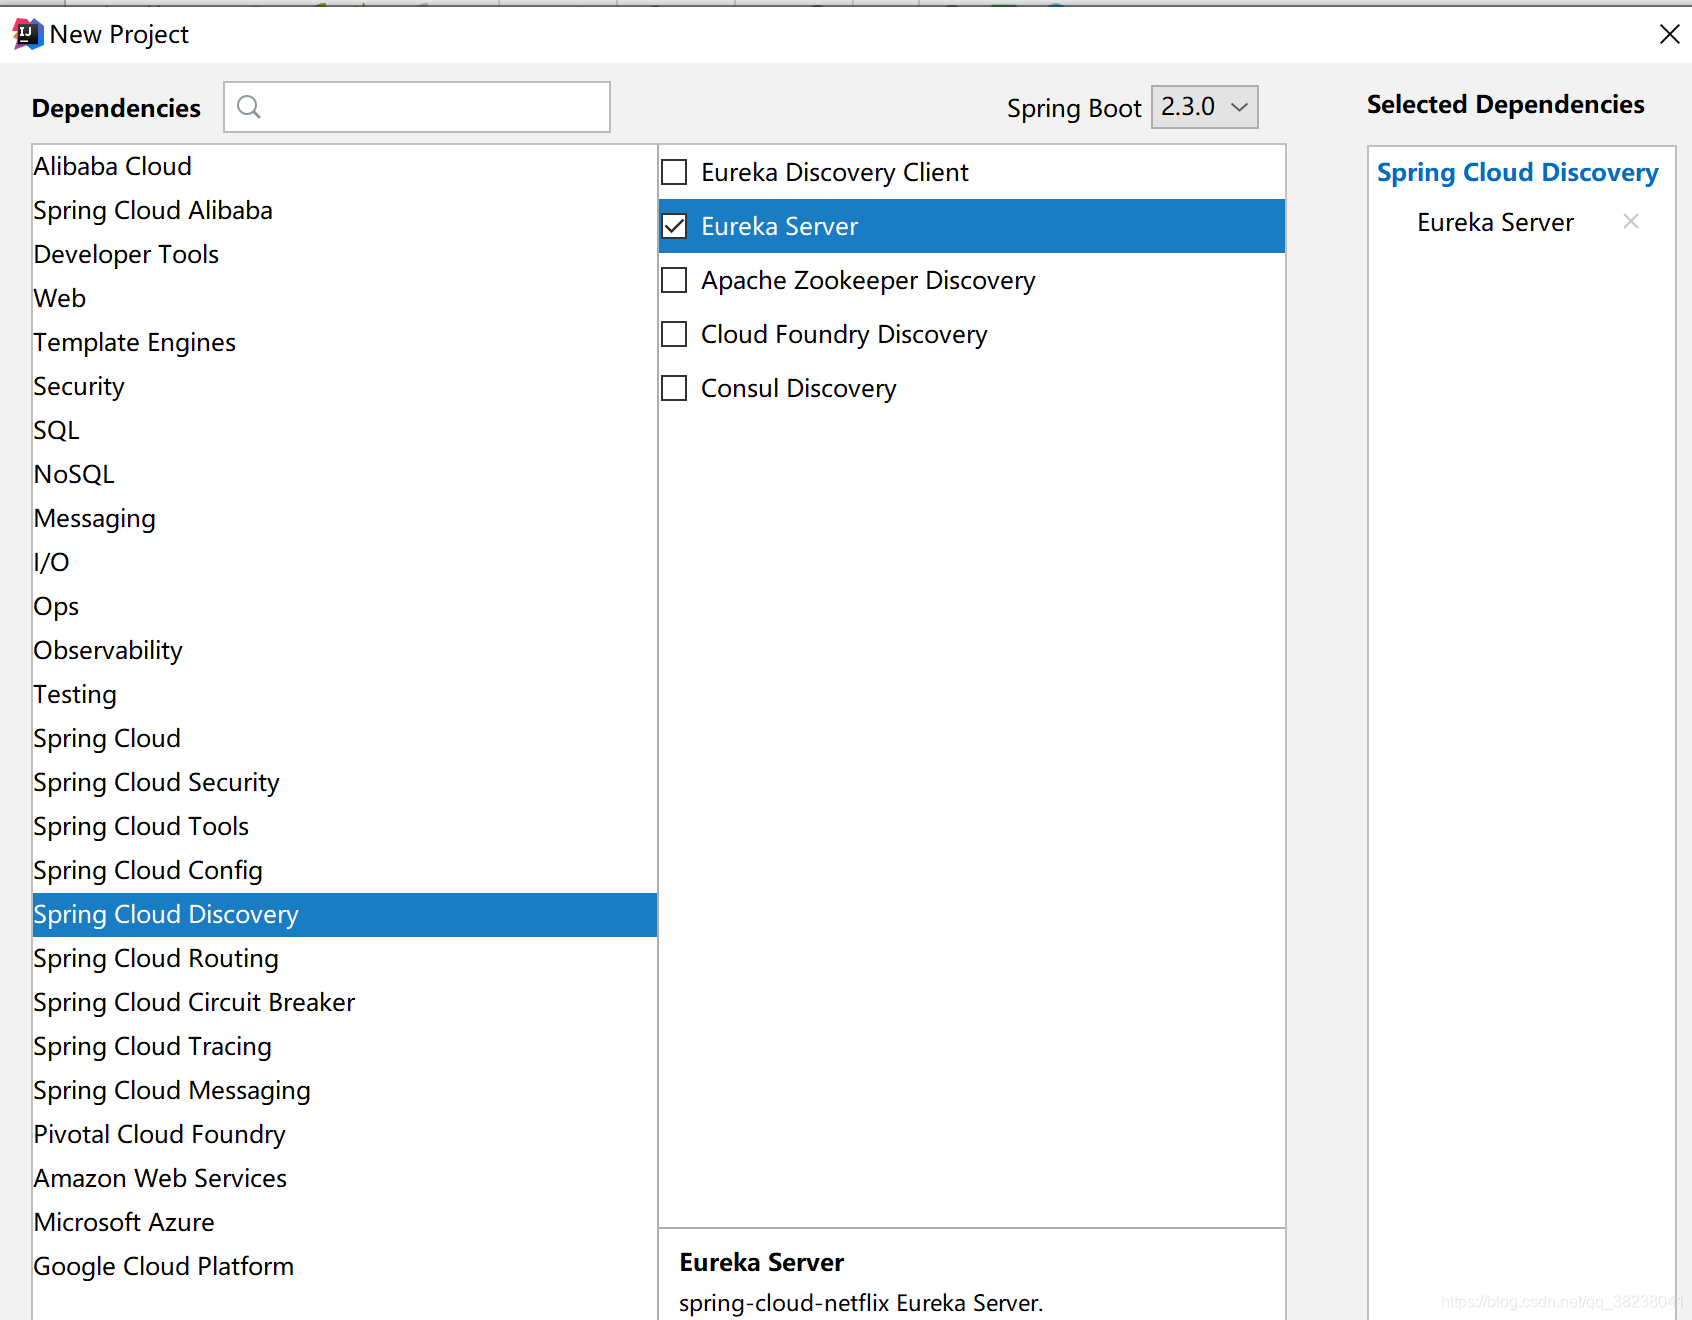Click the Eureka Discovery Client label
1692x1320 pixels.
[x=835, y=172]
